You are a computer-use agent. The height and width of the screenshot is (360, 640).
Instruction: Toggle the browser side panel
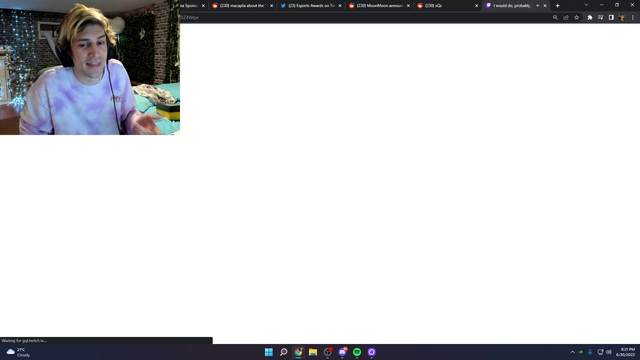tap(611, 18)
